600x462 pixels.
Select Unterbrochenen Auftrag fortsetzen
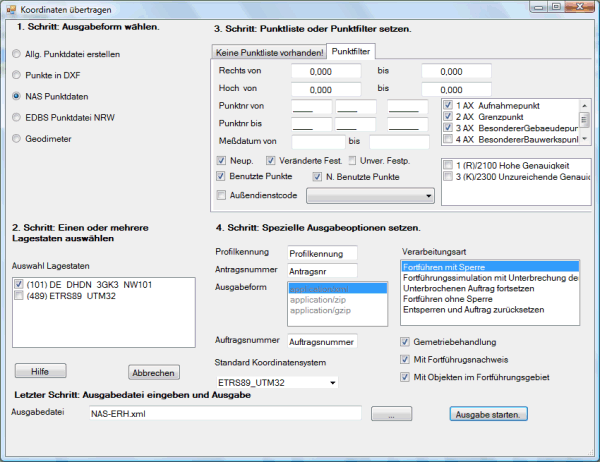tap(490, 288)
